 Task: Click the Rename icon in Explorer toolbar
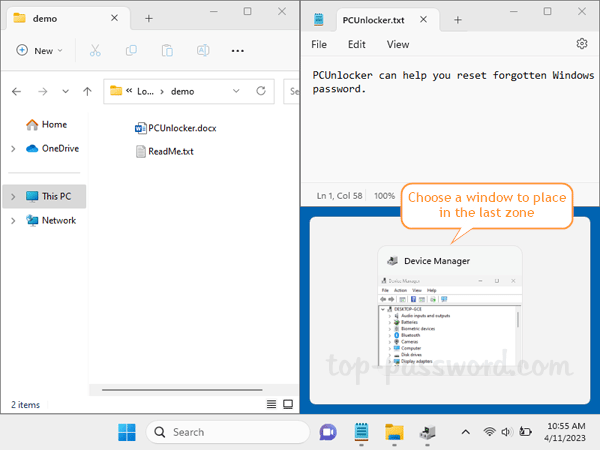(x=203, y=50)
